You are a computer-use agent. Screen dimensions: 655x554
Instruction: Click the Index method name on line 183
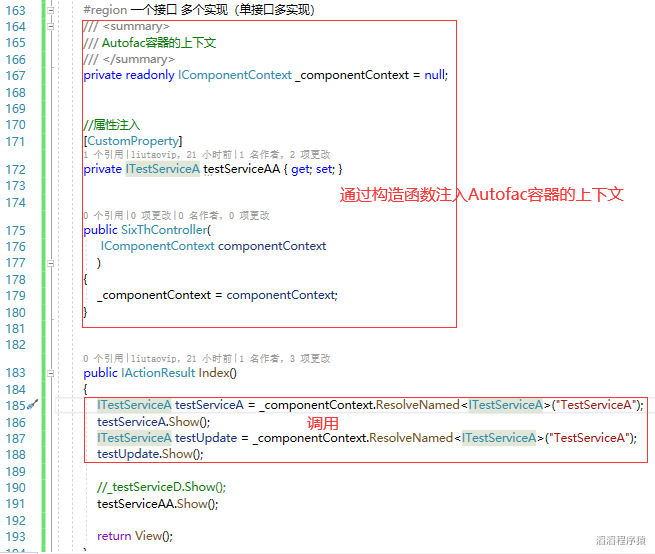pyautogui.click(x=214, y=373)
